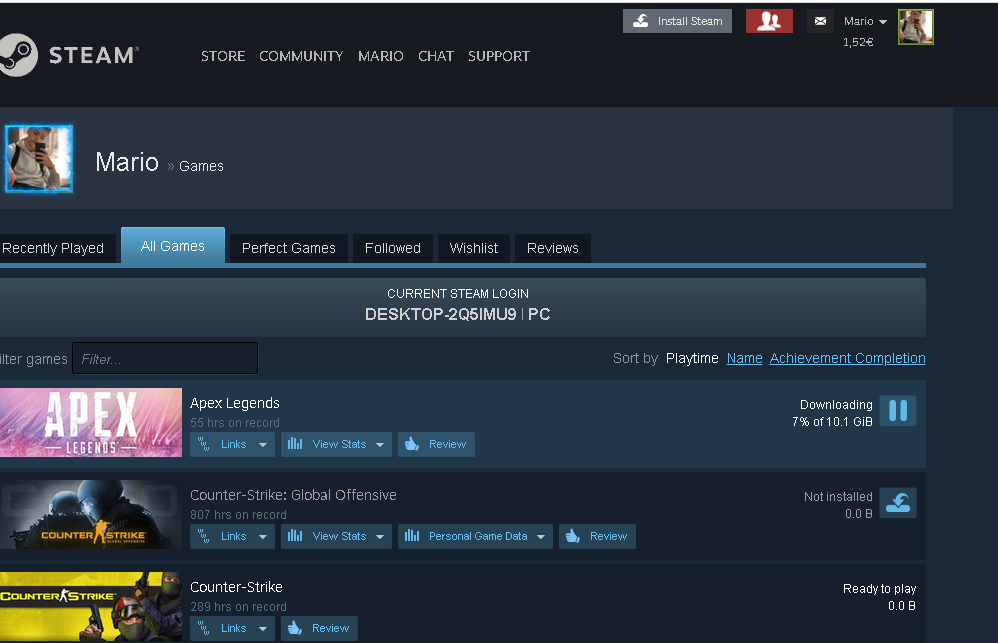Viewport: 998px width, 643px height.
Task: Click the Apex Legends game banner image
Action: pos(91,422)
